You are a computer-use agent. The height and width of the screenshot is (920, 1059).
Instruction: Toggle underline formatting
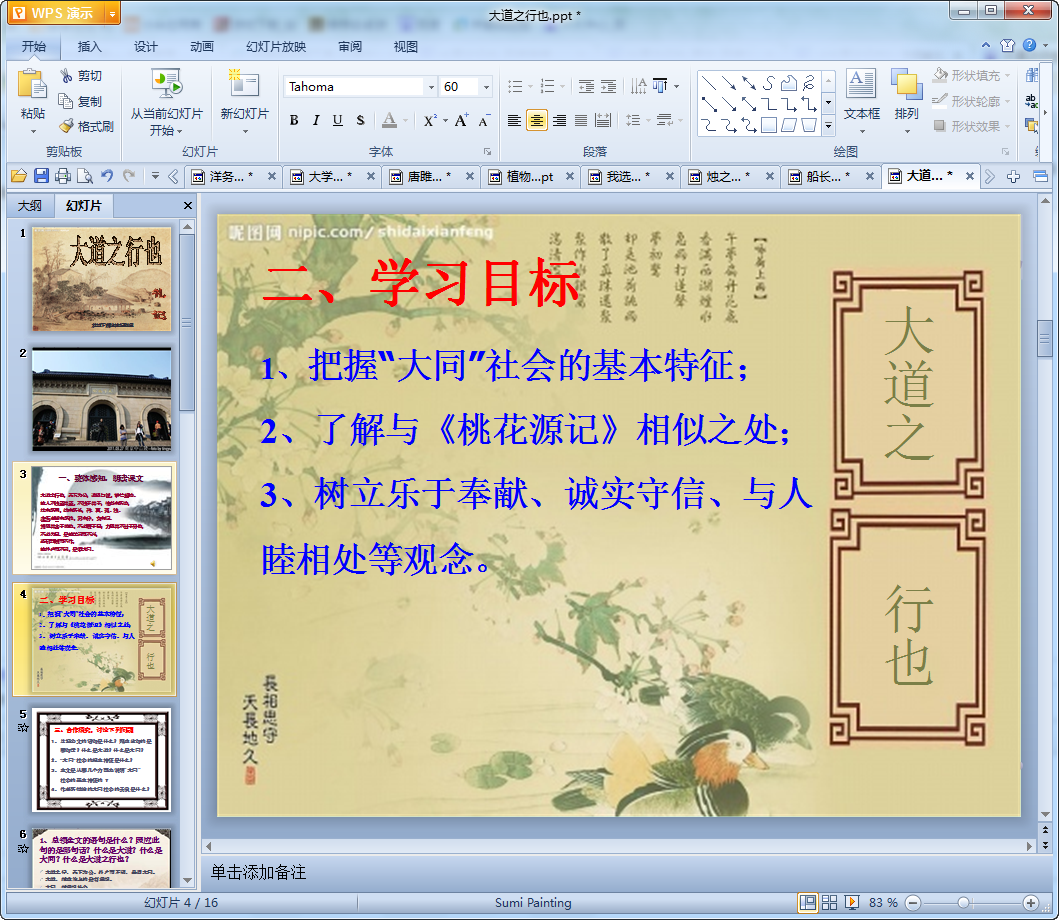(x=338, y=120)
